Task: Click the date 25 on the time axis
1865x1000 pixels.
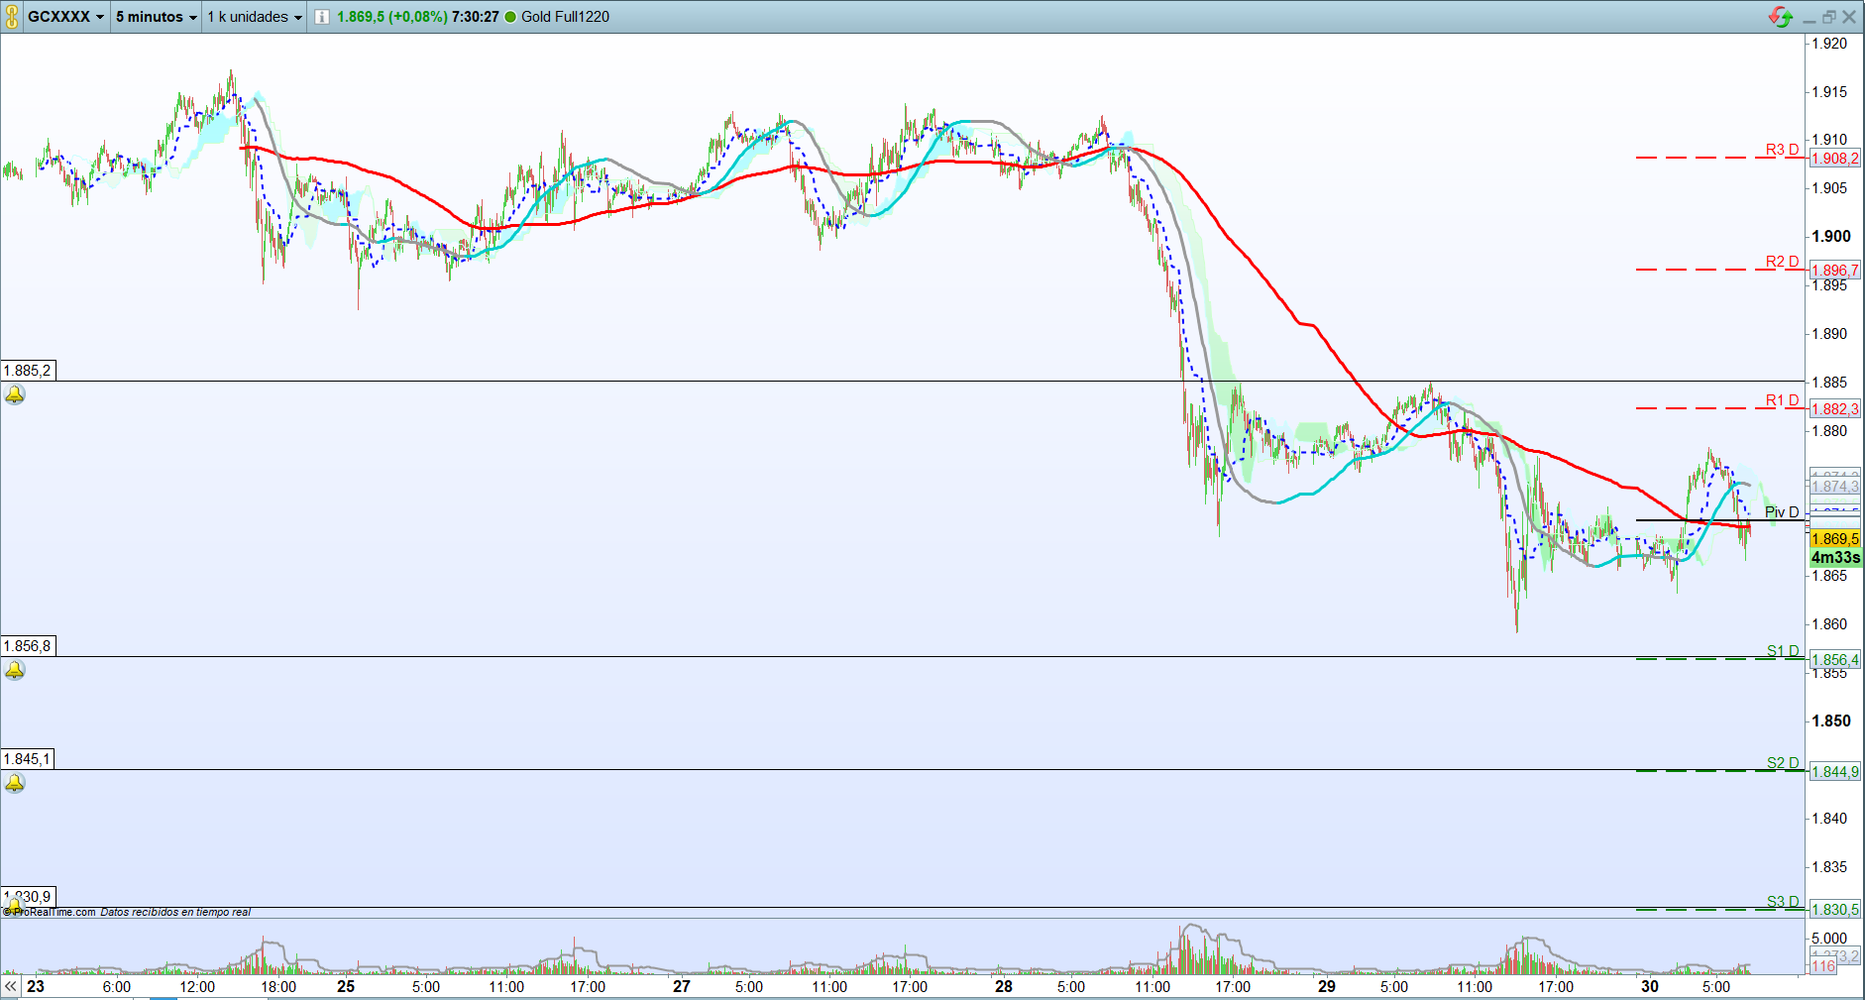Action: click(x=346, y=987)
